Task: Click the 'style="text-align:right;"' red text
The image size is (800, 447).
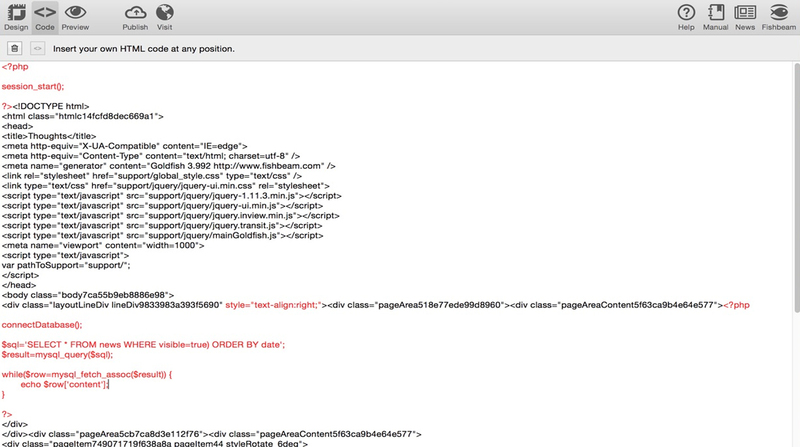Action: click(x=273, y=305)
